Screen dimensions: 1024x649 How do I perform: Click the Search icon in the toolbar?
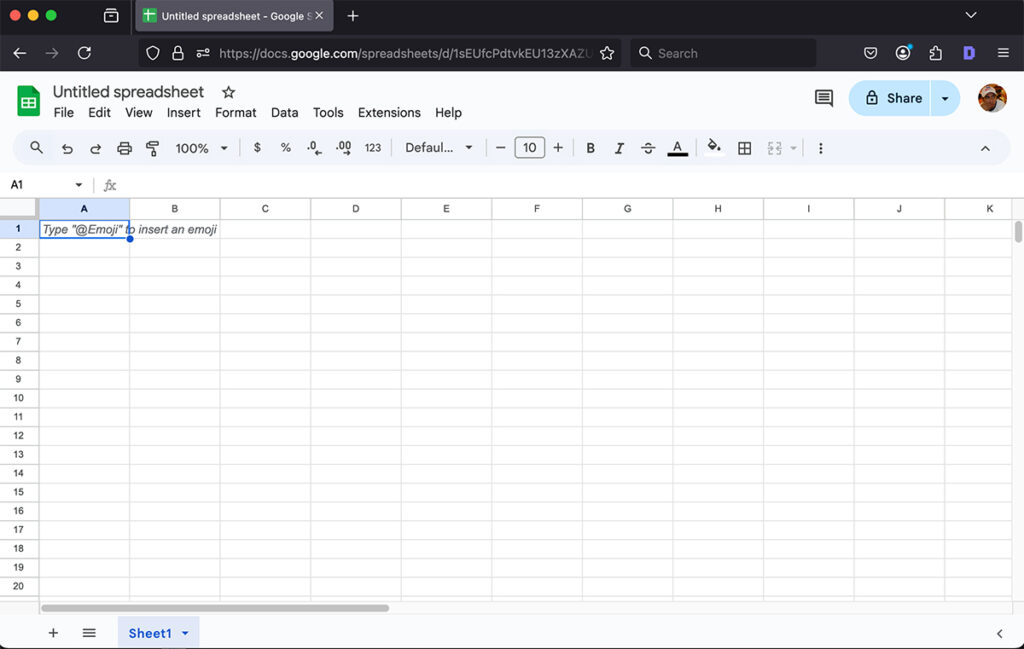36,147
